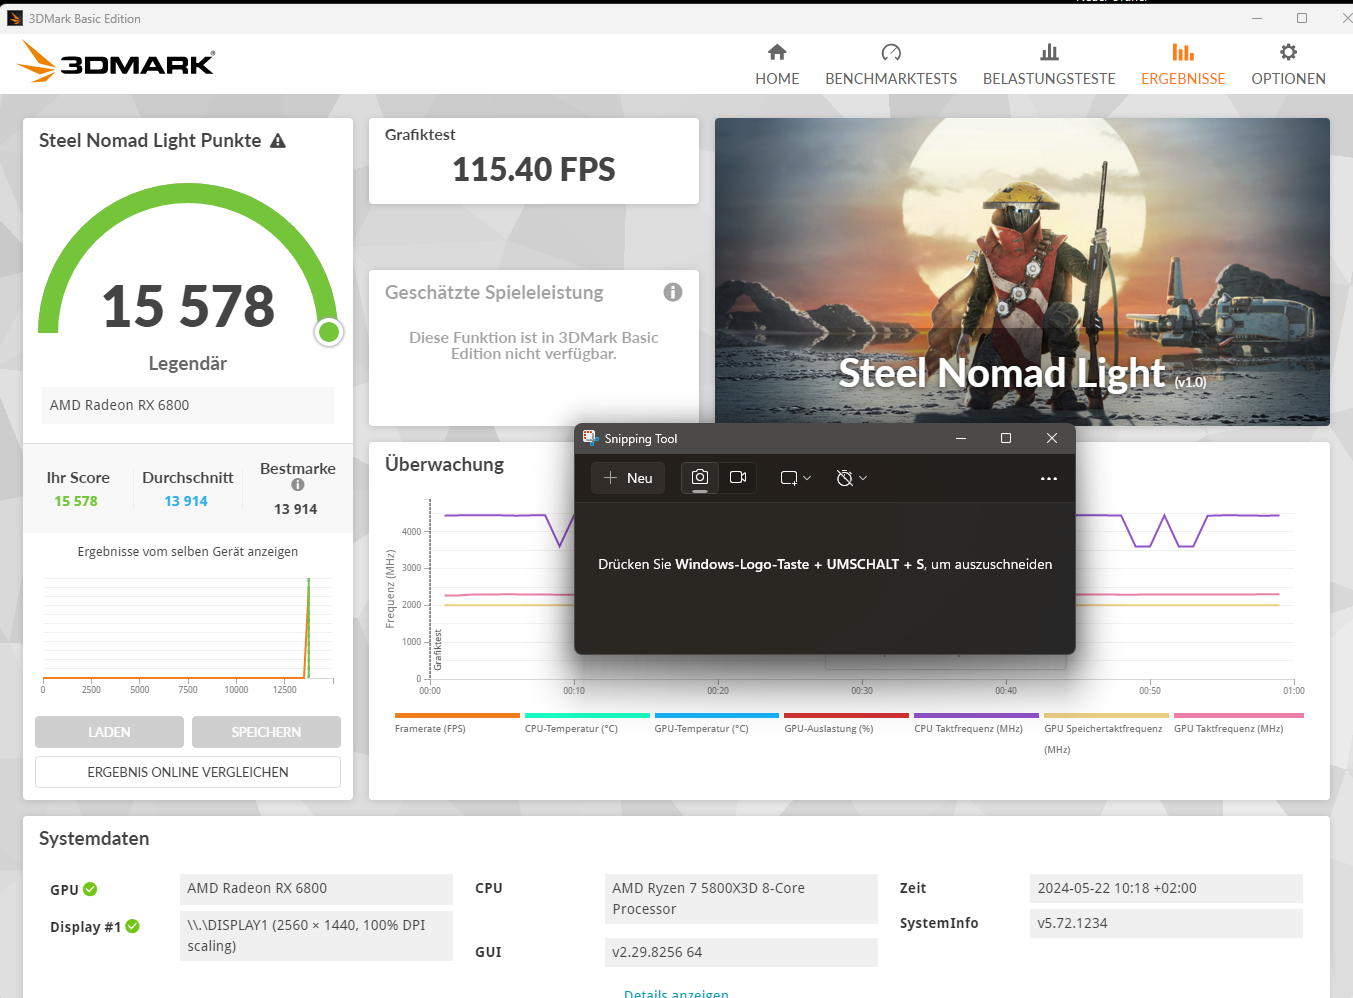
Task: Toggle CPU-Temperatur legend color
Action: click(x=587, y=716)
